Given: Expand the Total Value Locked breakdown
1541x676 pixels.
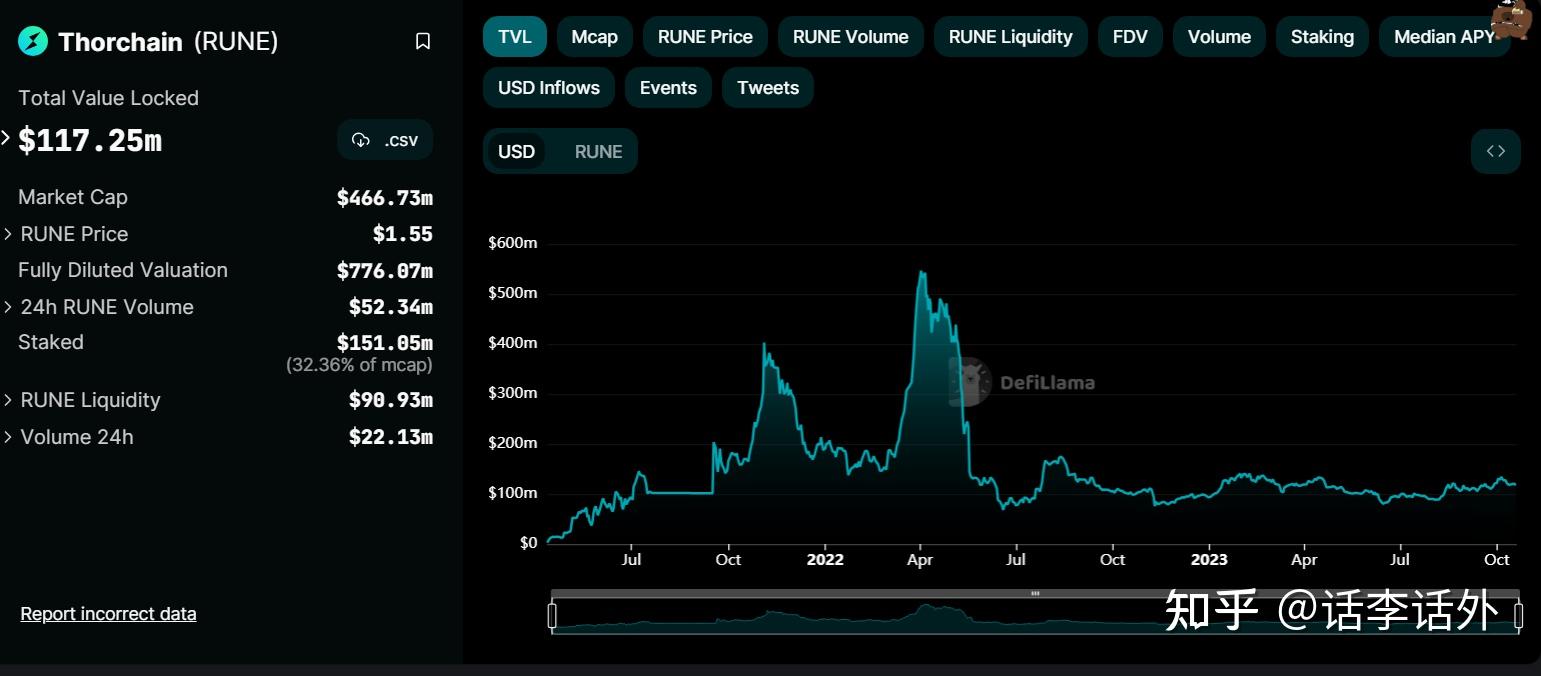Looking at the screenshot, I should click(7, 140).
